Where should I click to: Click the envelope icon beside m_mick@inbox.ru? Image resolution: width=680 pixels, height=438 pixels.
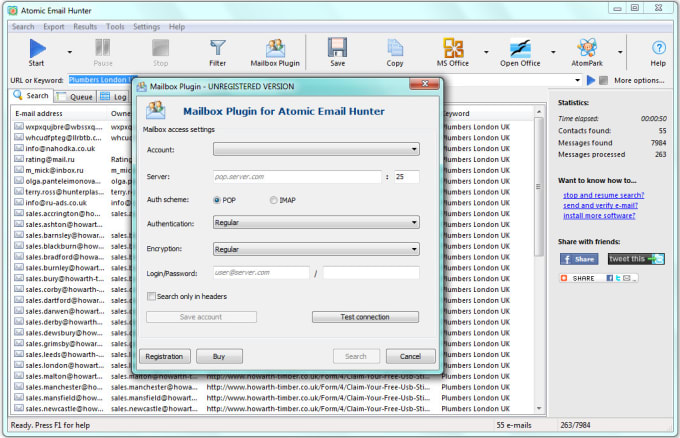[19, 170]
